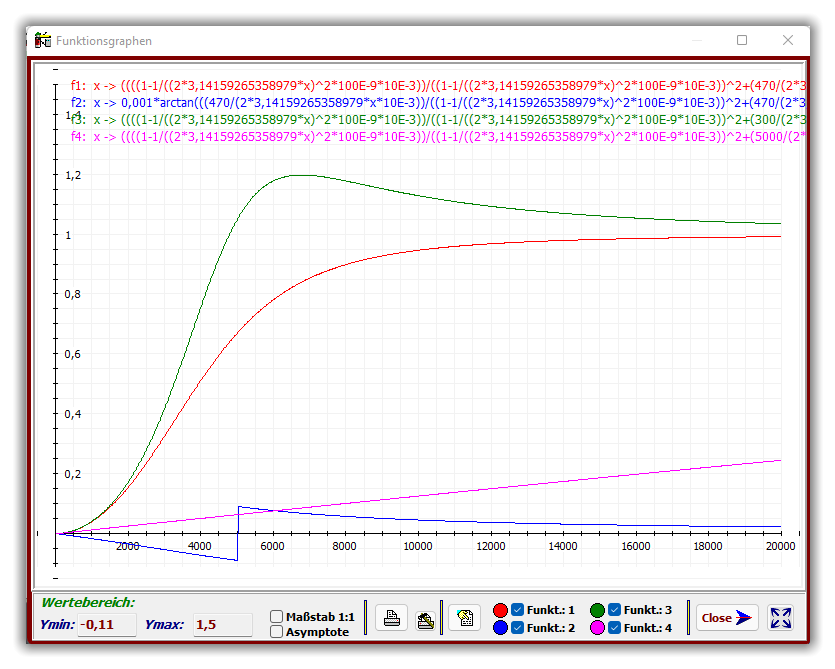
Task: Enable the Asymptote checkbox
Action: pyautogui.click(x=277, y=632)
